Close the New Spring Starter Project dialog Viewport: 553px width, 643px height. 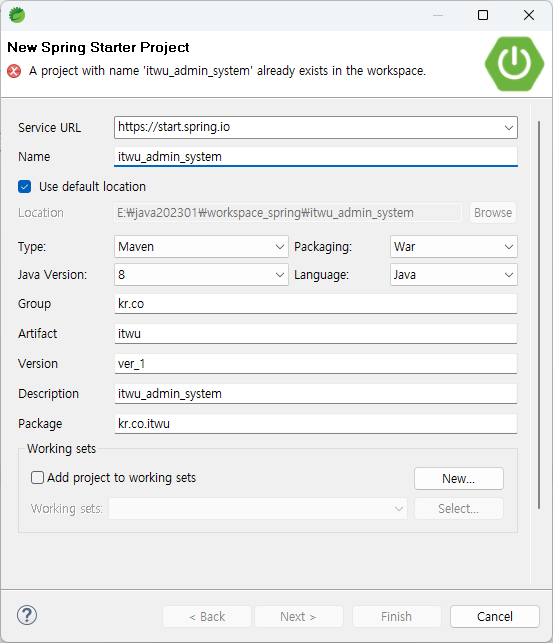(x=529, y=15)
